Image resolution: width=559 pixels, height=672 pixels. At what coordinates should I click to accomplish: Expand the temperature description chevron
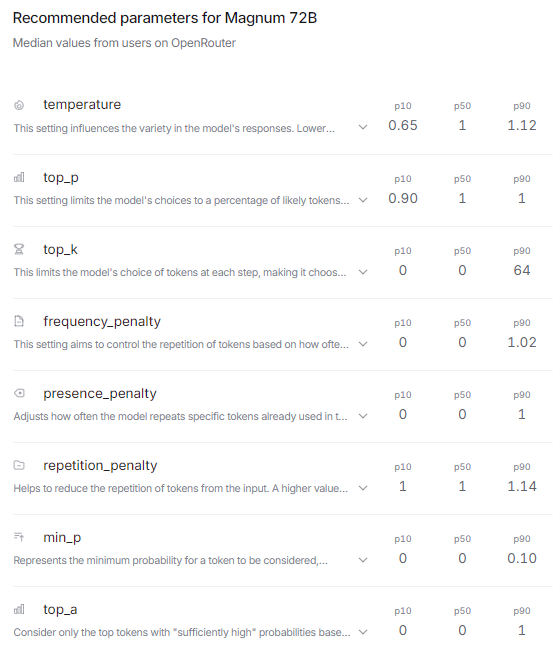point(363,127)
